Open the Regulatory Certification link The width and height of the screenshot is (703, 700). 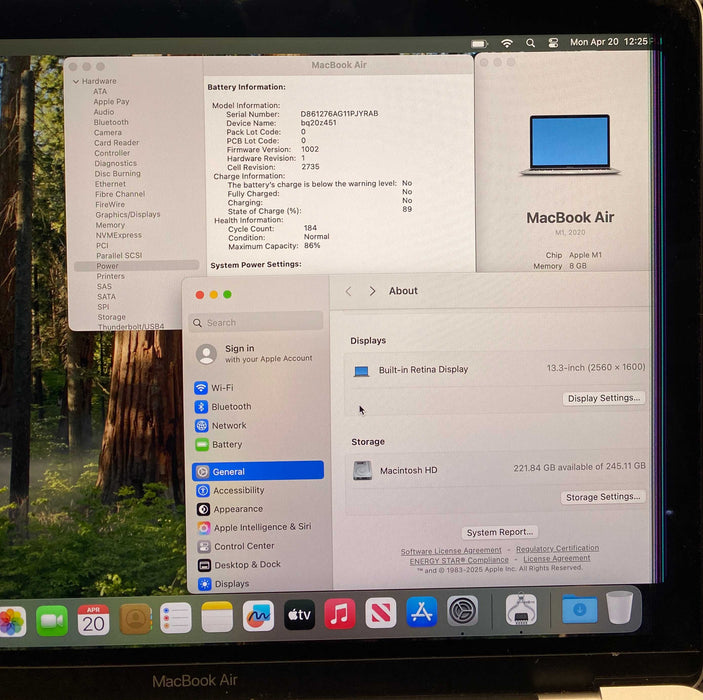coord(557,548)
